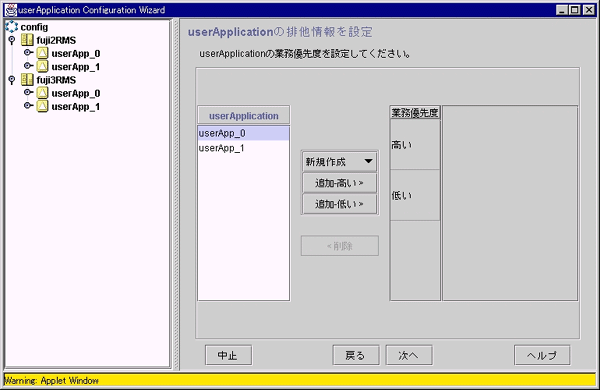Close the Configuration Wizard window
600x390 pixels.
tap(589, 10)
